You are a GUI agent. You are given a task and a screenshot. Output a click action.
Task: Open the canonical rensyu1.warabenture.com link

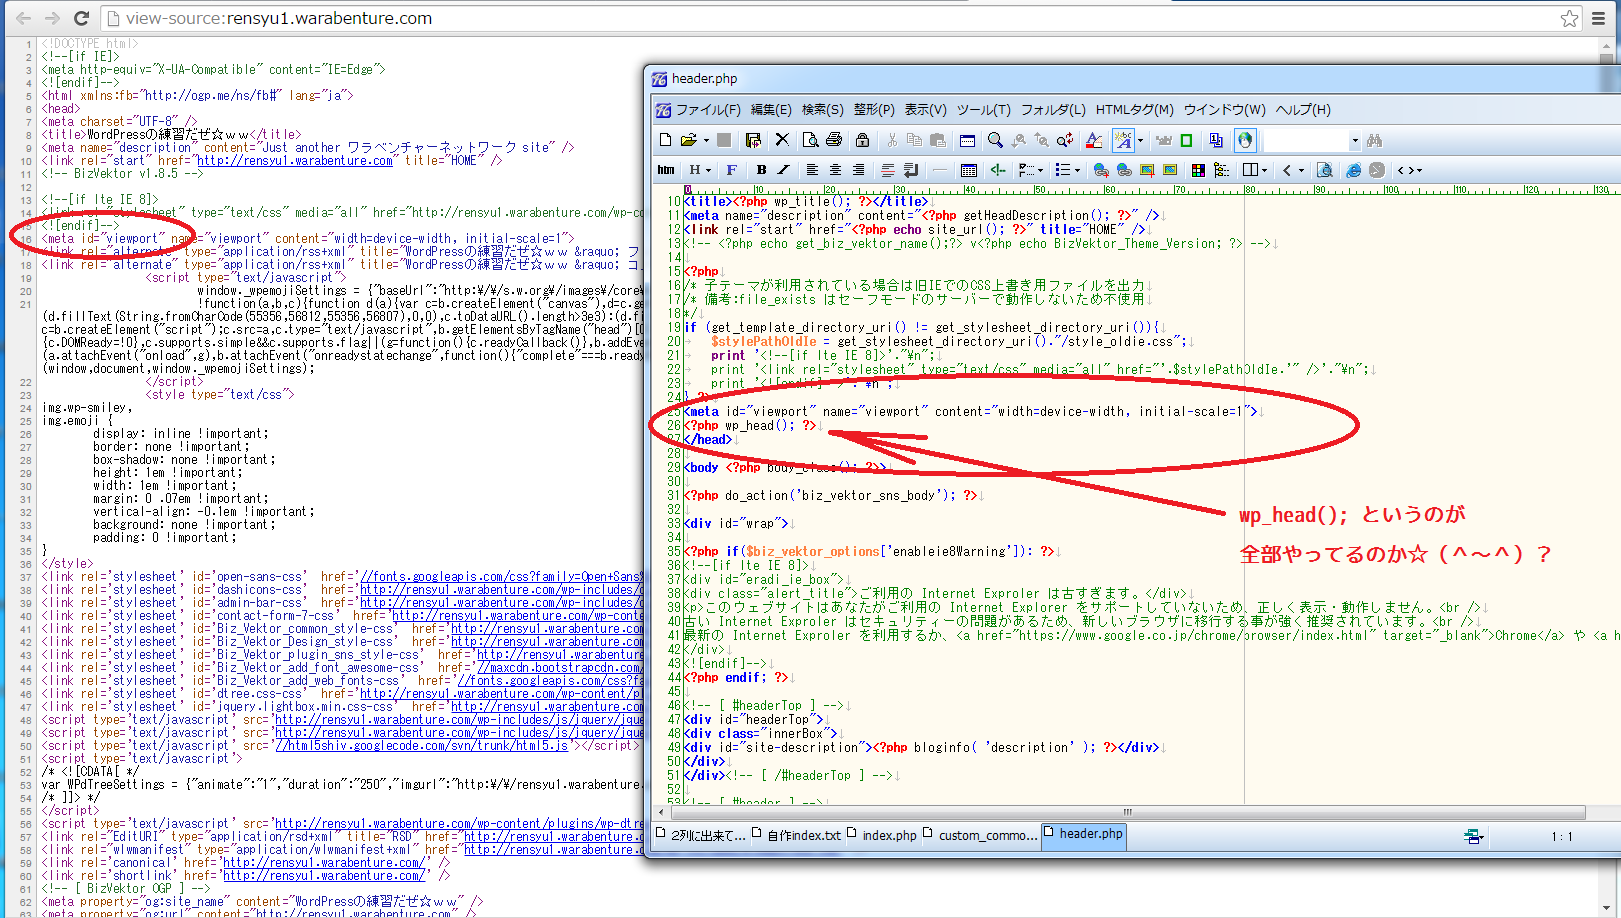pos(322,863)
